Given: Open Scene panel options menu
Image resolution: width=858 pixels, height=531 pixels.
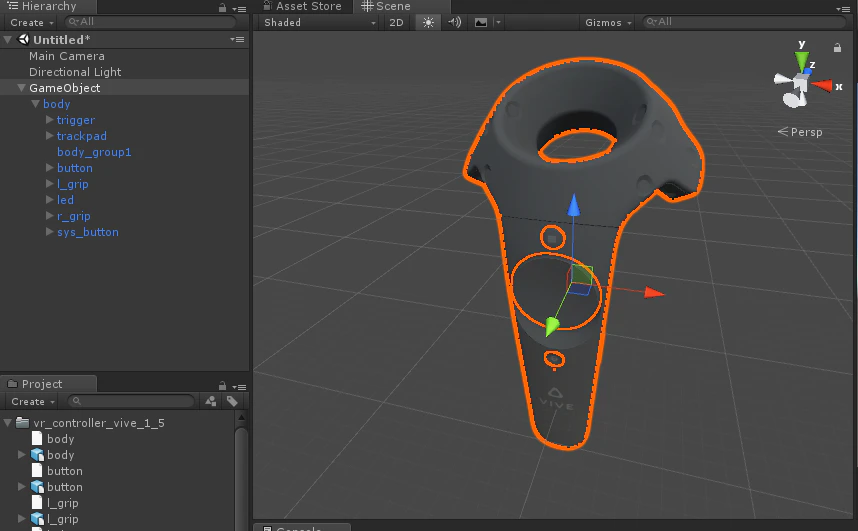Looking at the screenshot, I should (x=843, y=9).
